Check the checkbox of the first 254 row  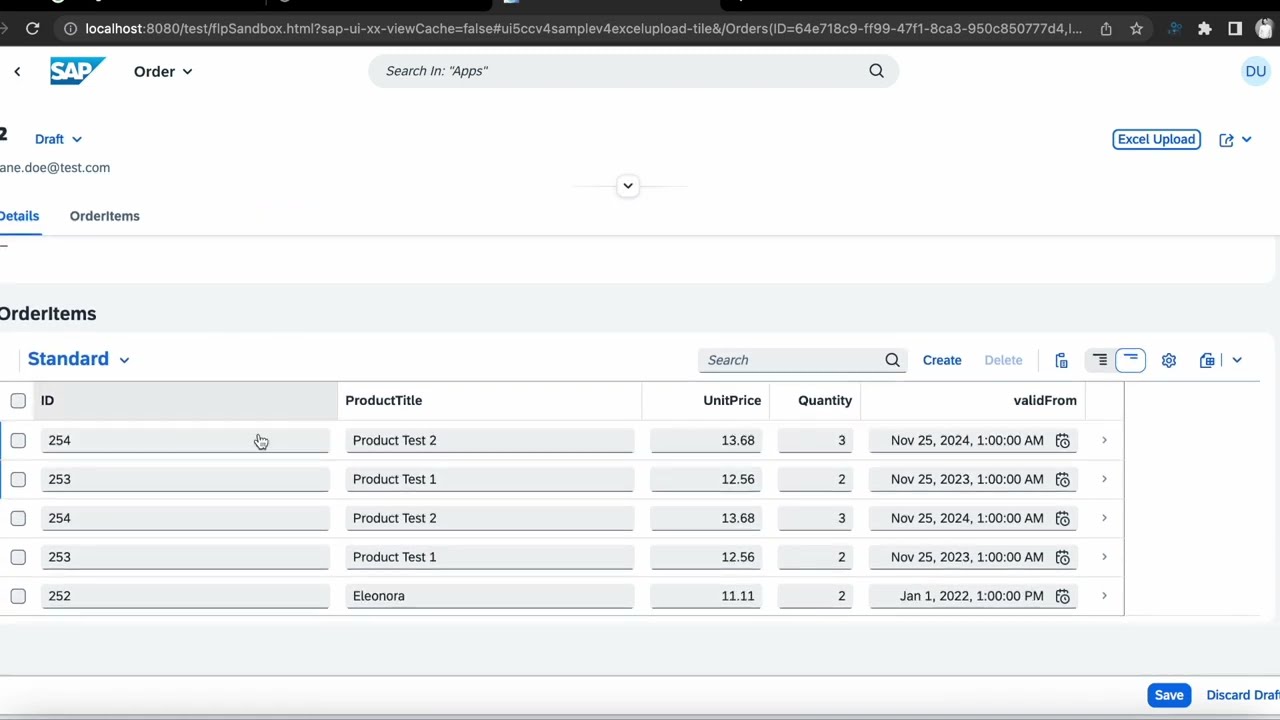pos(18,440)
